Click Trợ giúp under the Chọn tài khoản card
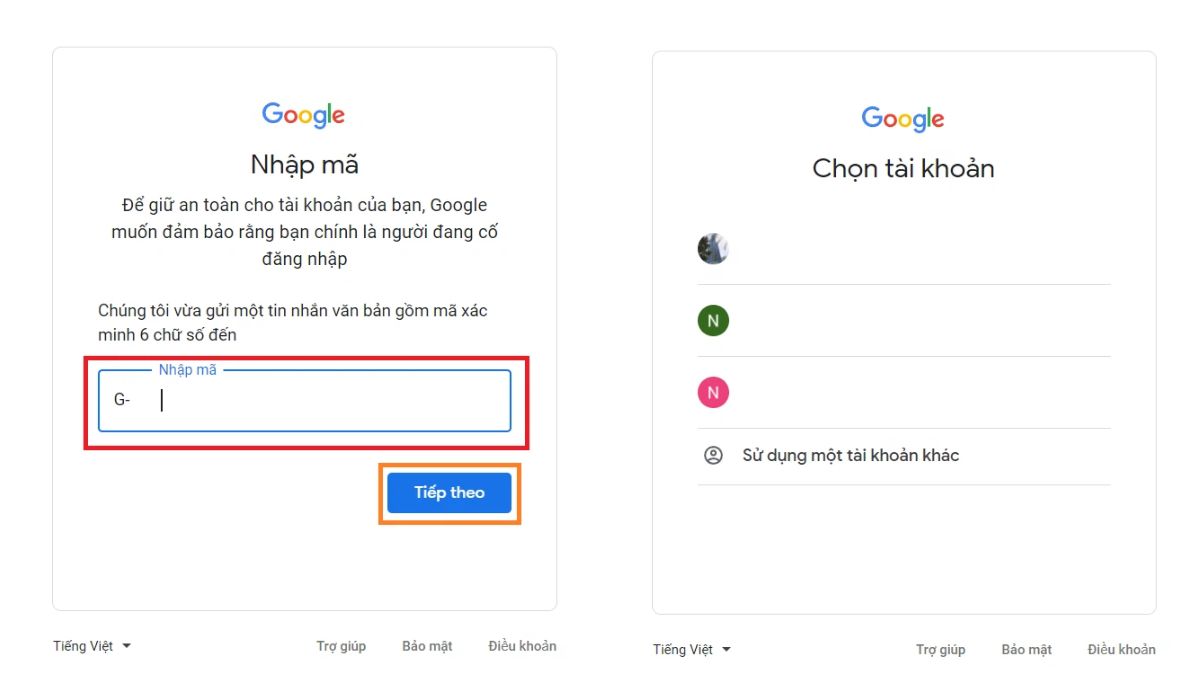Image resolution: width=1200 pixels, height=675 pixels. [941, 650]
